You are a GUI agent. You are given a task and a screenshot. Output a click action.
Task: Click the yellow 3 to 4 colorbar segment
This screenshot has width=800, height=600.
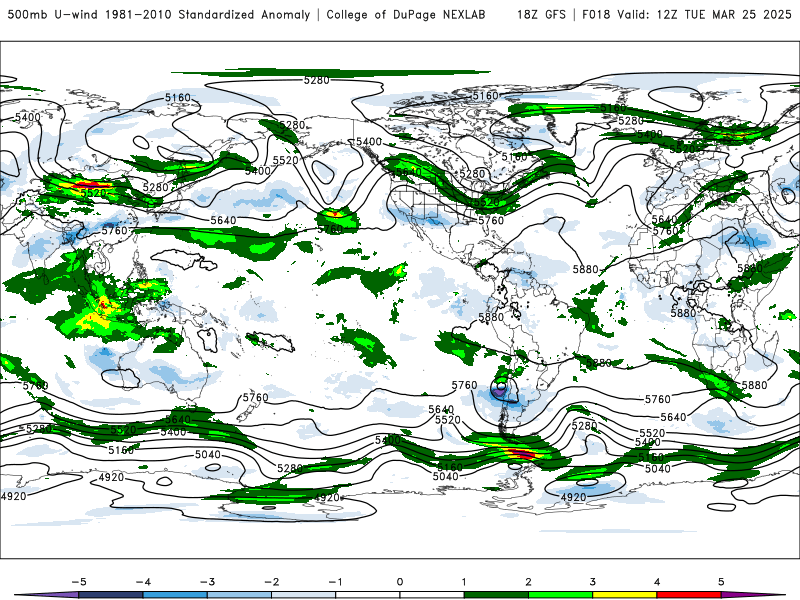624,596
